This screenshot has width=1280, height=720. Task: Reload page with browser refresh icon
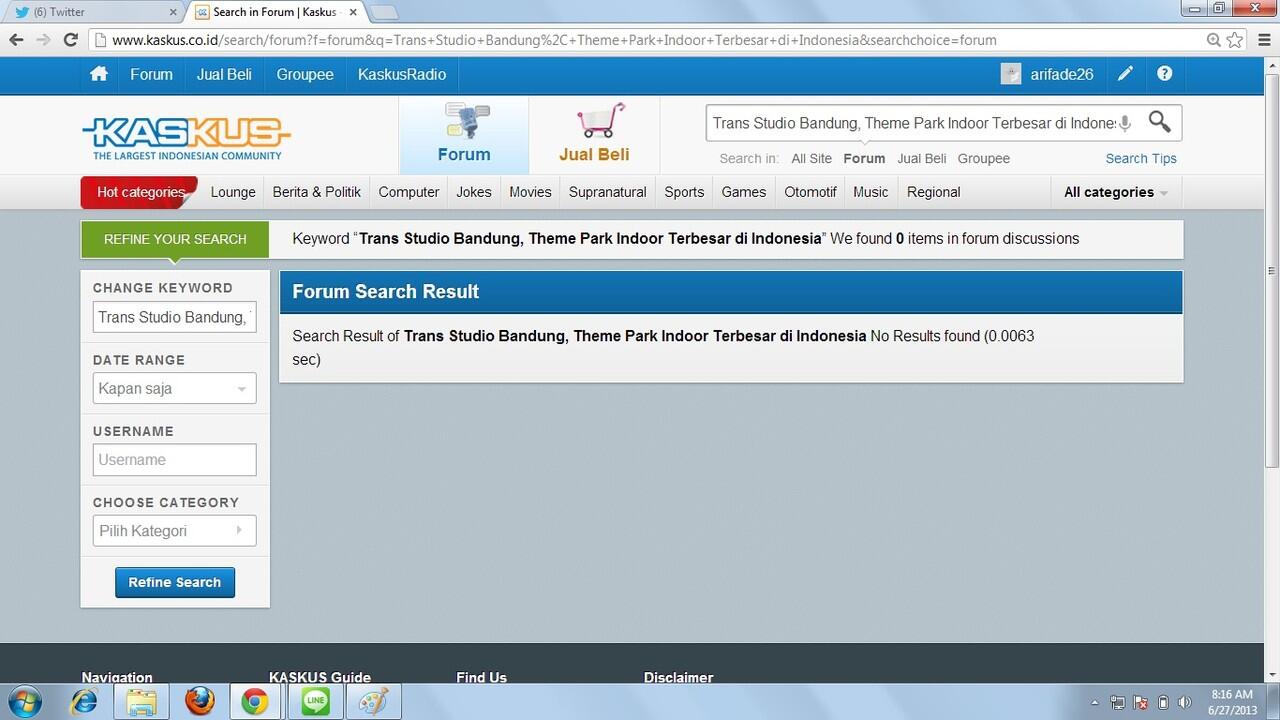(70, 40)
